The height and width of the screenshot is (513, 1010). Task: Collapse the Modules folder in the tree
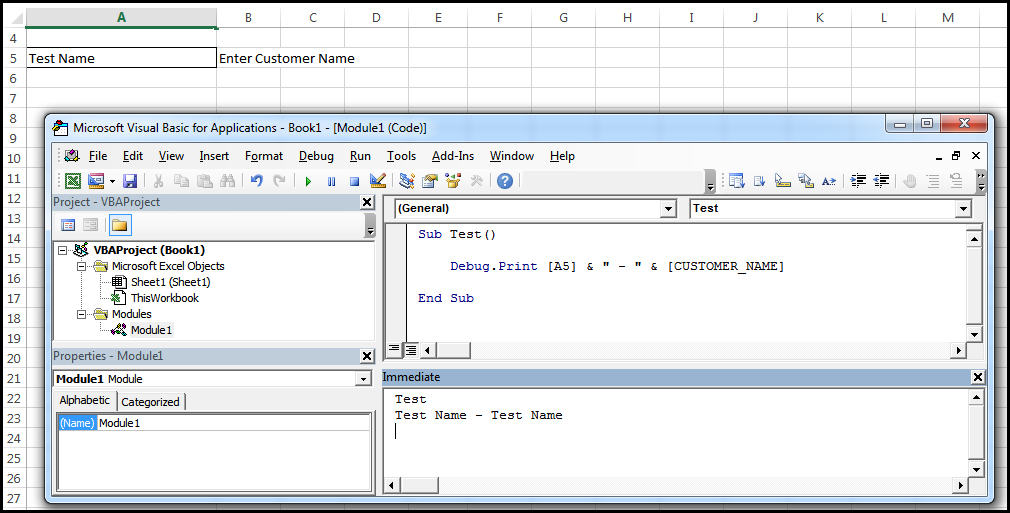tap(82, 314)
